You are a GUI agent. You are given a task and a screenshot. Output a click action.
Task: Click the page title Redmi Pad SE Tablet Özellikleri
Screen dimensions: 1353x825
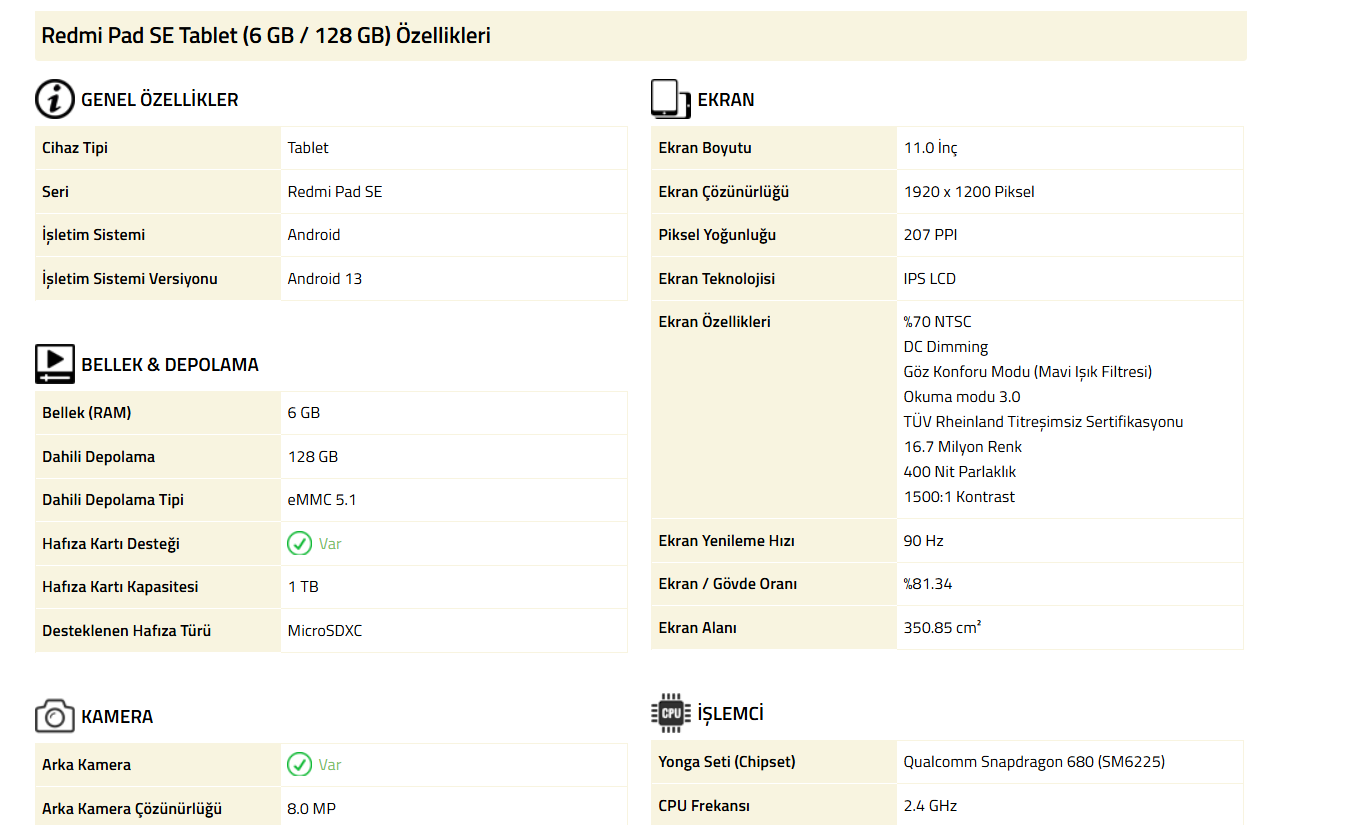click(266, 36)
